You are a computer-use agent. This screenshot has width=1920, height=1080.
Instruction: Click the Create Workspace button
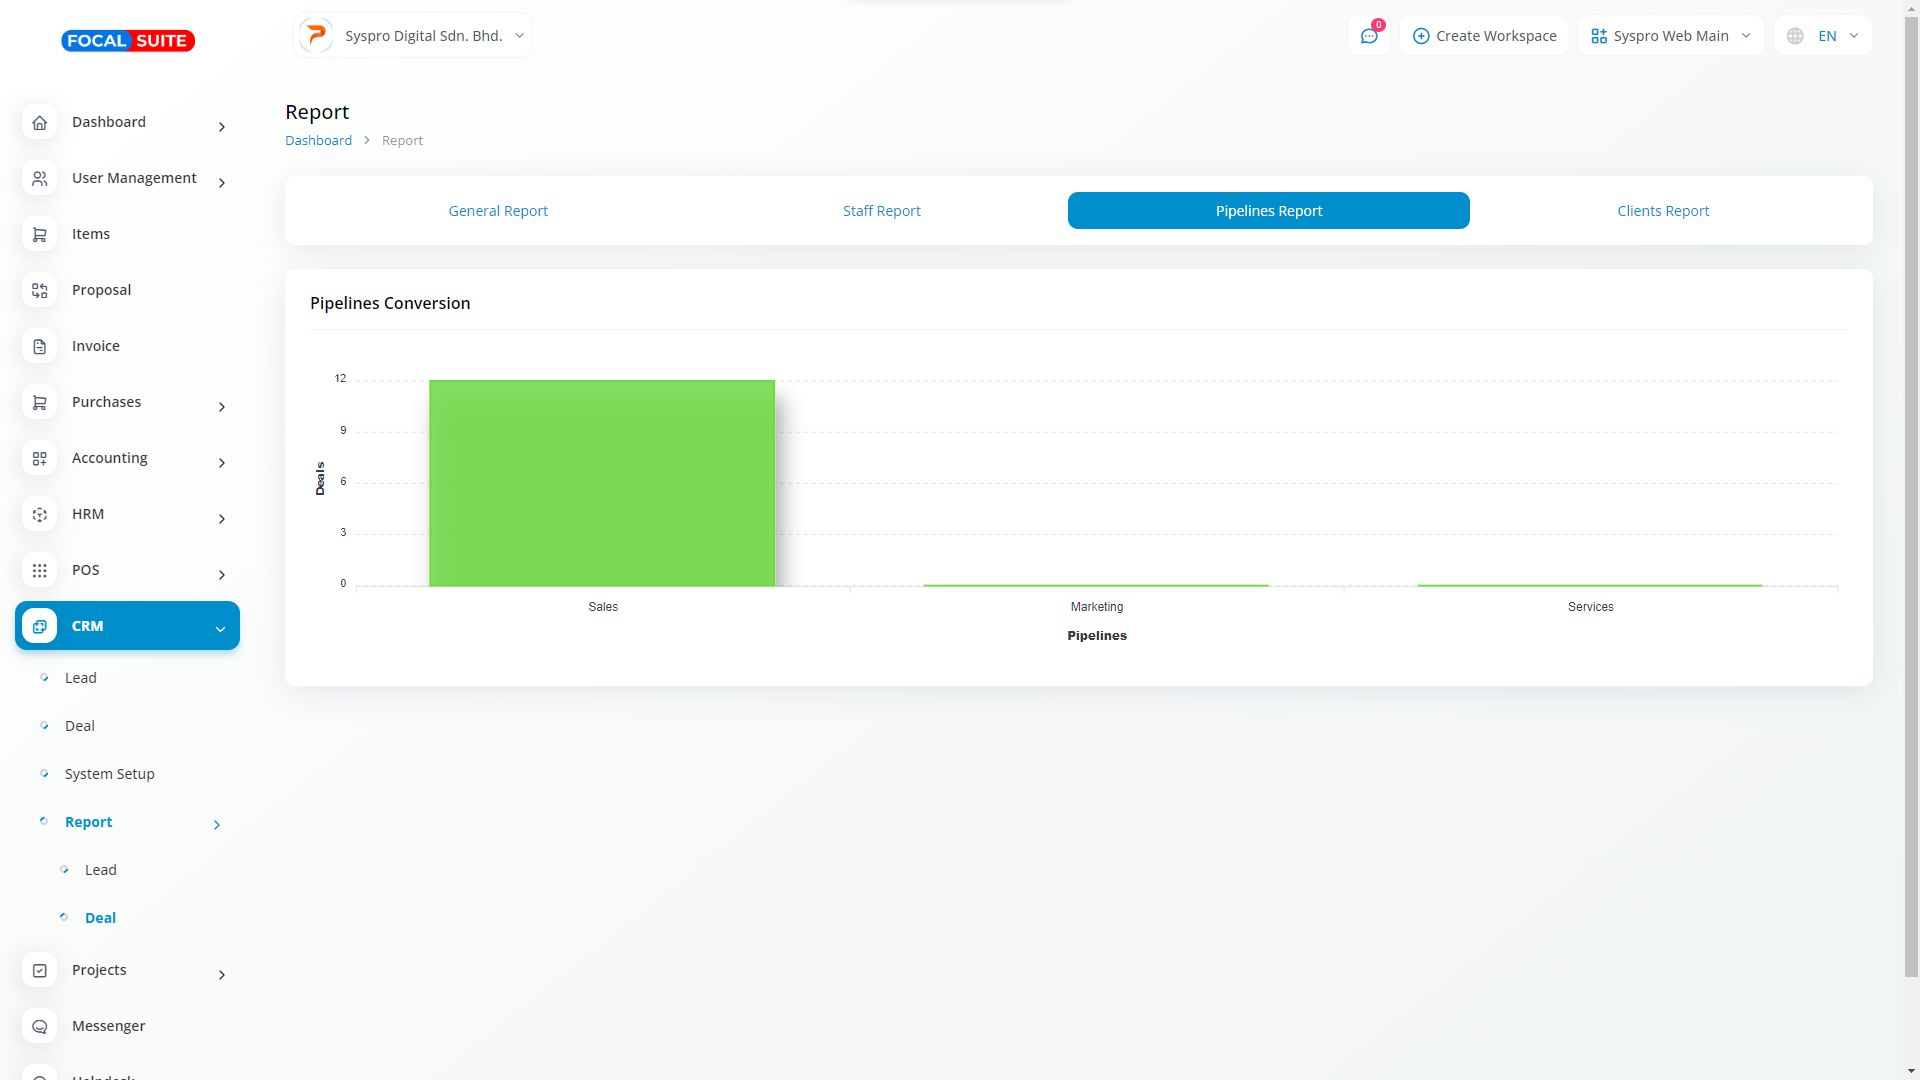click(1484, 36)
